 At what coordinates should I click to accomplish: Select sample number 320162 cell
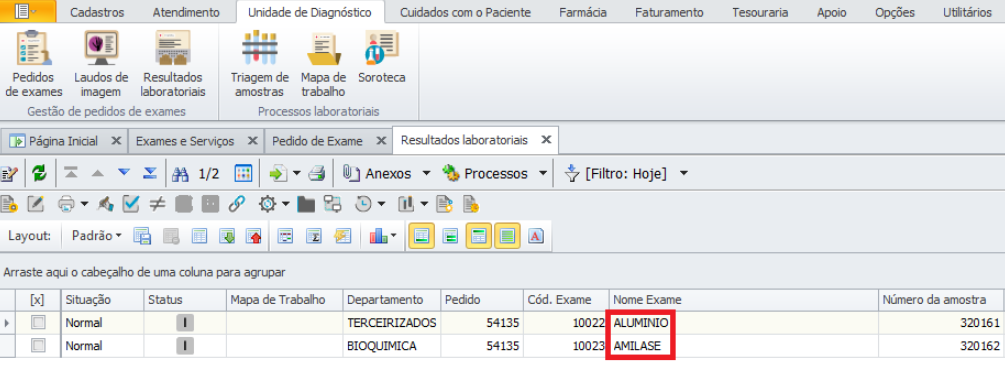(x=942, y=346)
